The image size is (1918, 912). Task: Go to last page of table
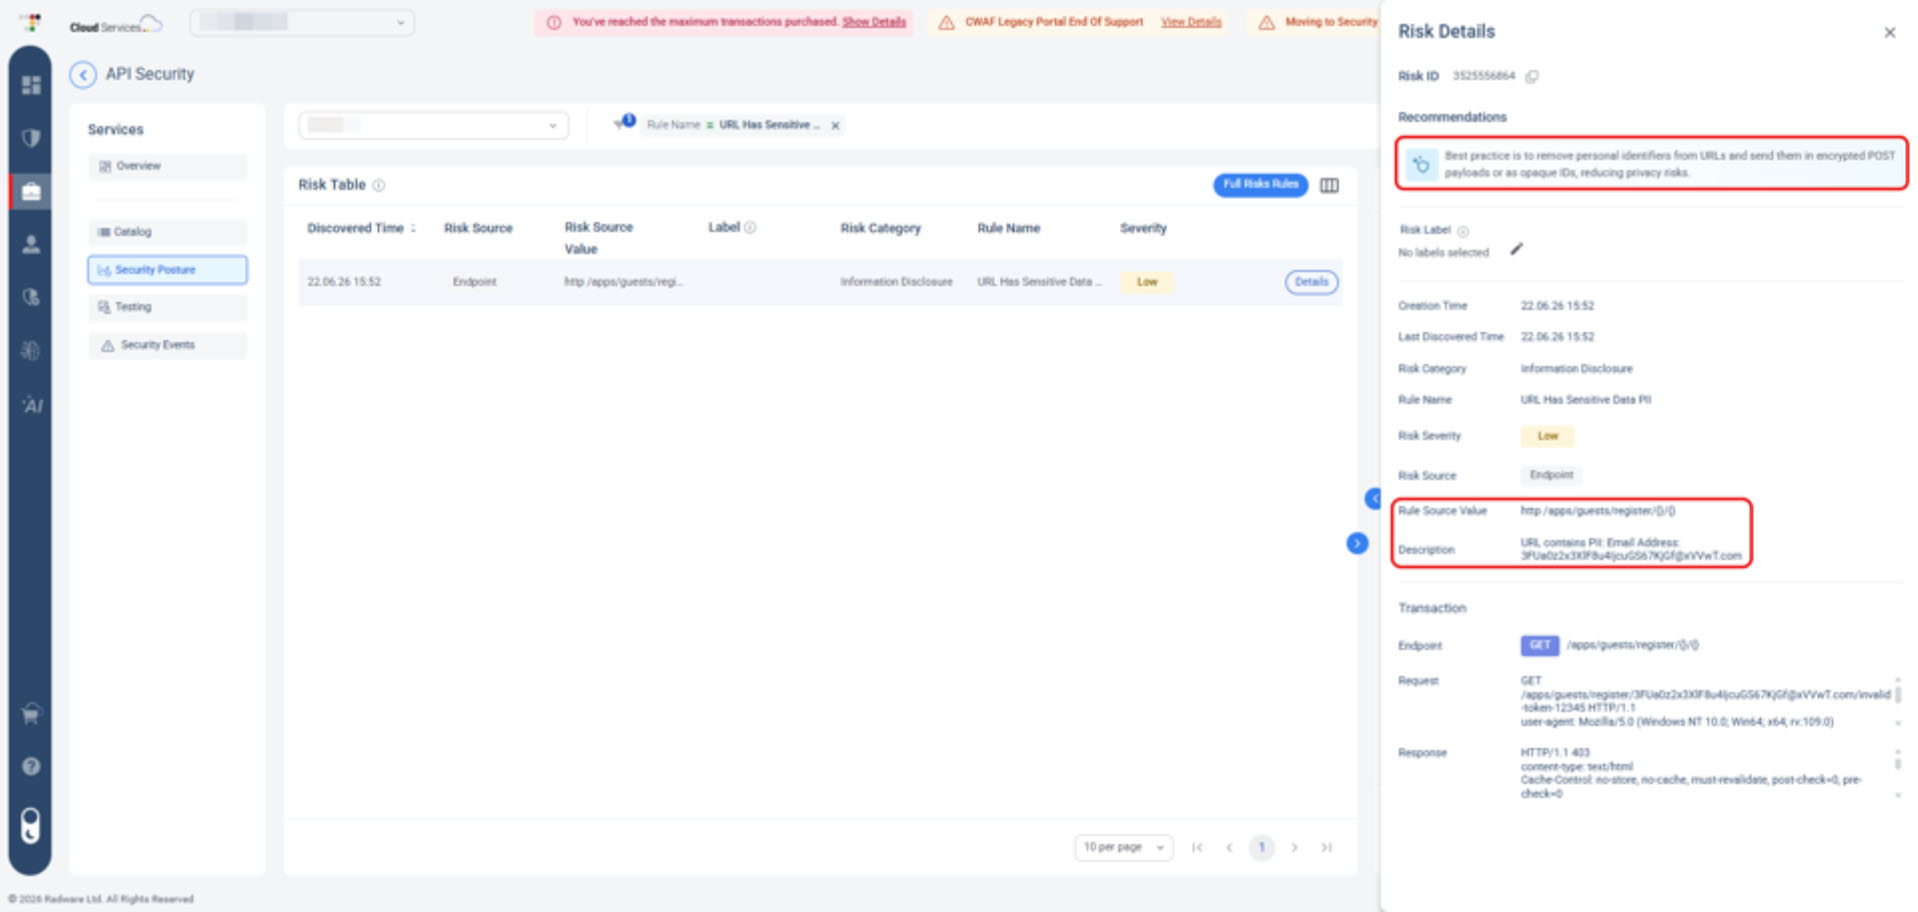[1327, 847]
